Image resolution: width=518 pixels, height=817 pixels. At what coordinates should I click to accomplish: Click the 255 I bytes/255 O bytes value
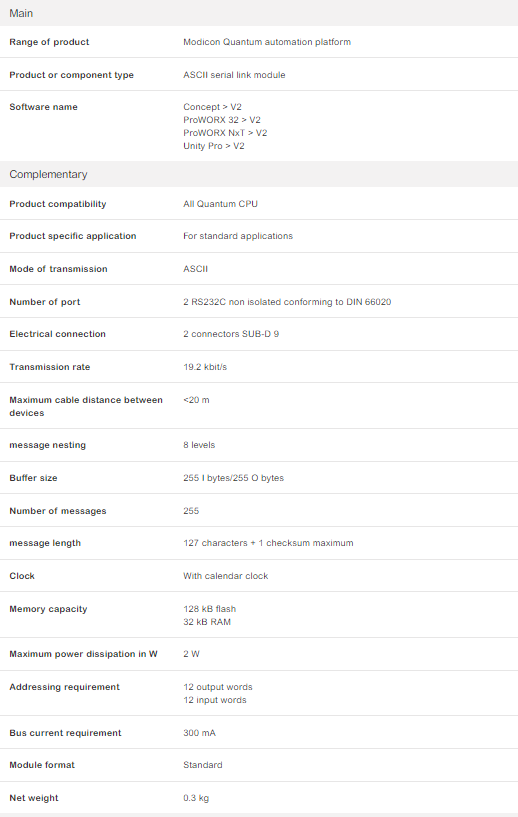tap(233, 478)
